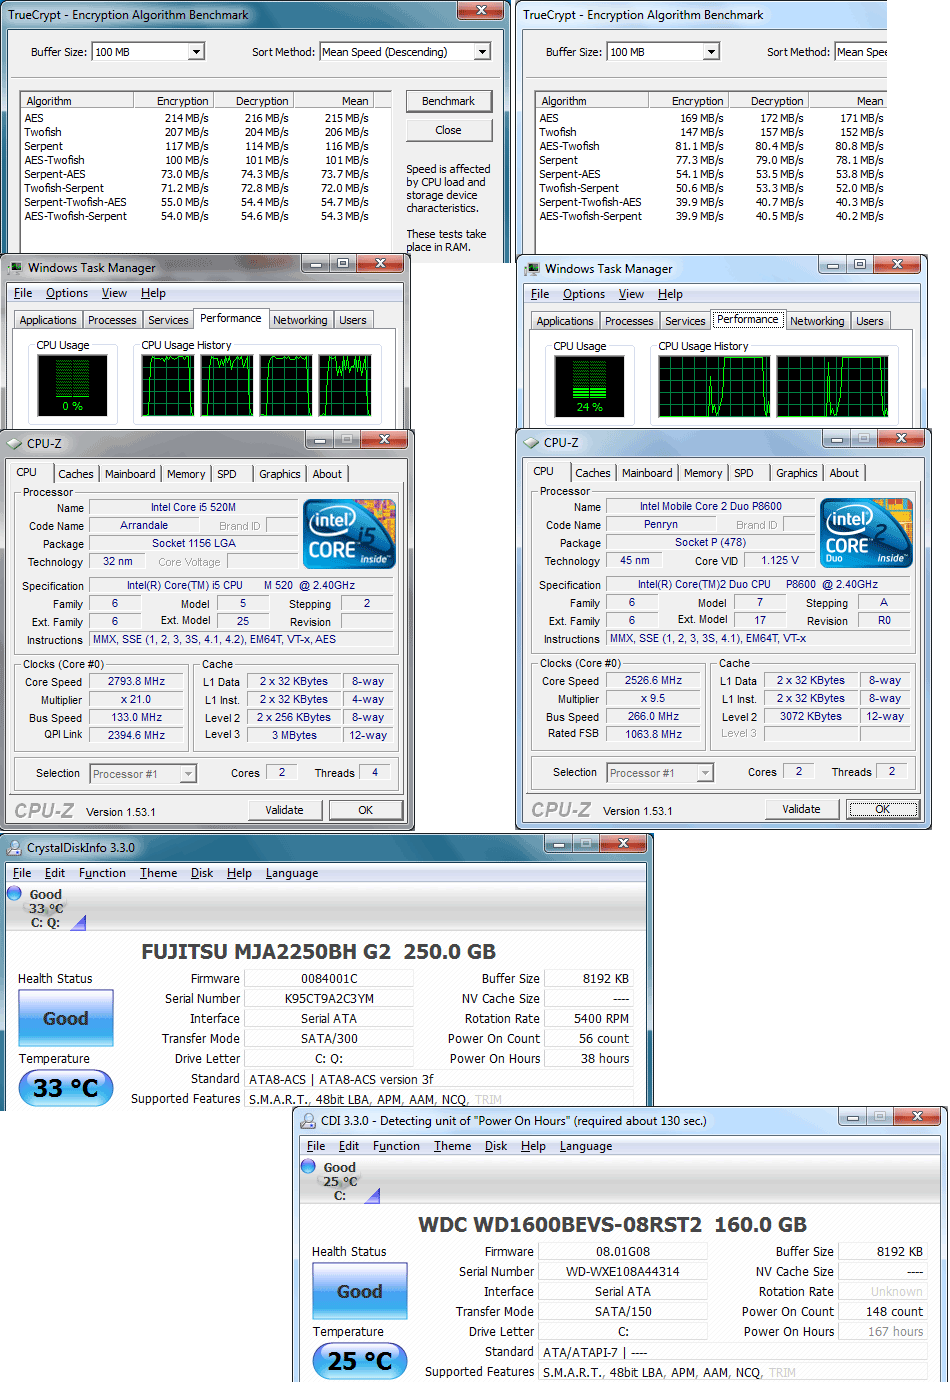Click the title icon of the Core 2 Duo CPU-Z window
This screenshot has height=1400, width=950.
[x=532, y=442]
